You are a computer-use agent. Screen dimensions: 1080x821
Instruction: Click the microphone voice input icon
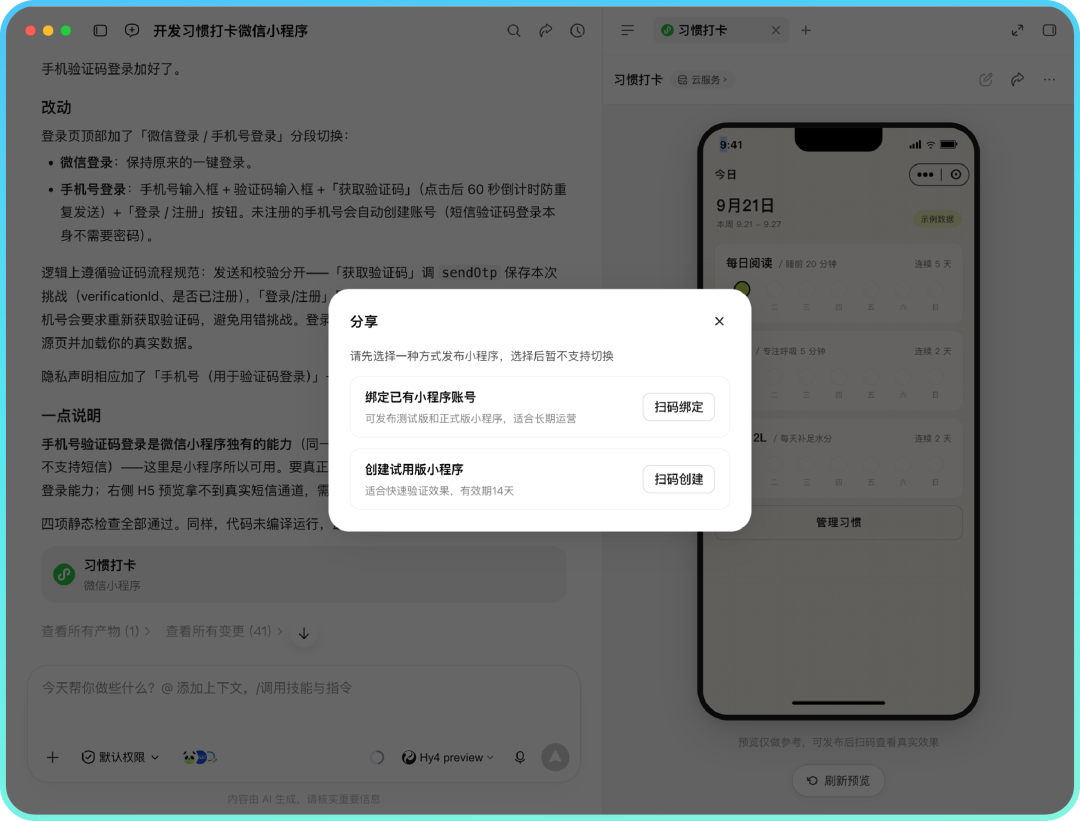[520, 758]
